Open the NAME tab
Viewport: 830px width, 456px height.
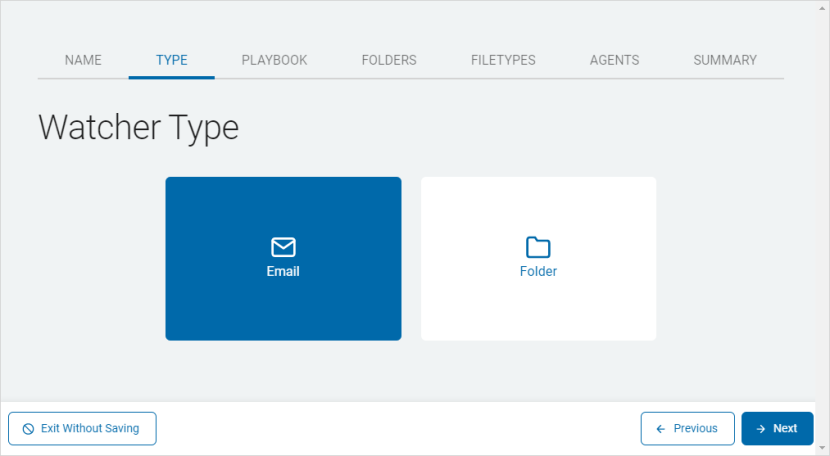coord(83,60)
